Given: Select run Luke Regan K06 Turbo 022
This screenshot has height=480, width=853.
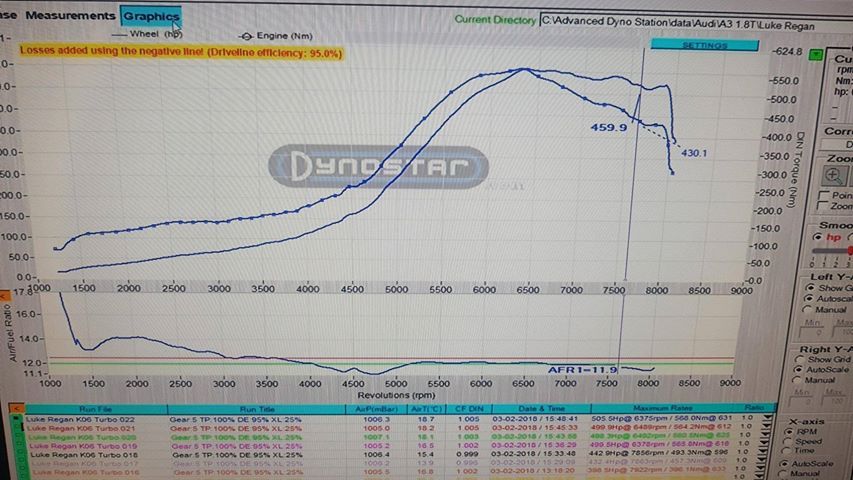Looking at the screenshot, I should click(80, 419).
